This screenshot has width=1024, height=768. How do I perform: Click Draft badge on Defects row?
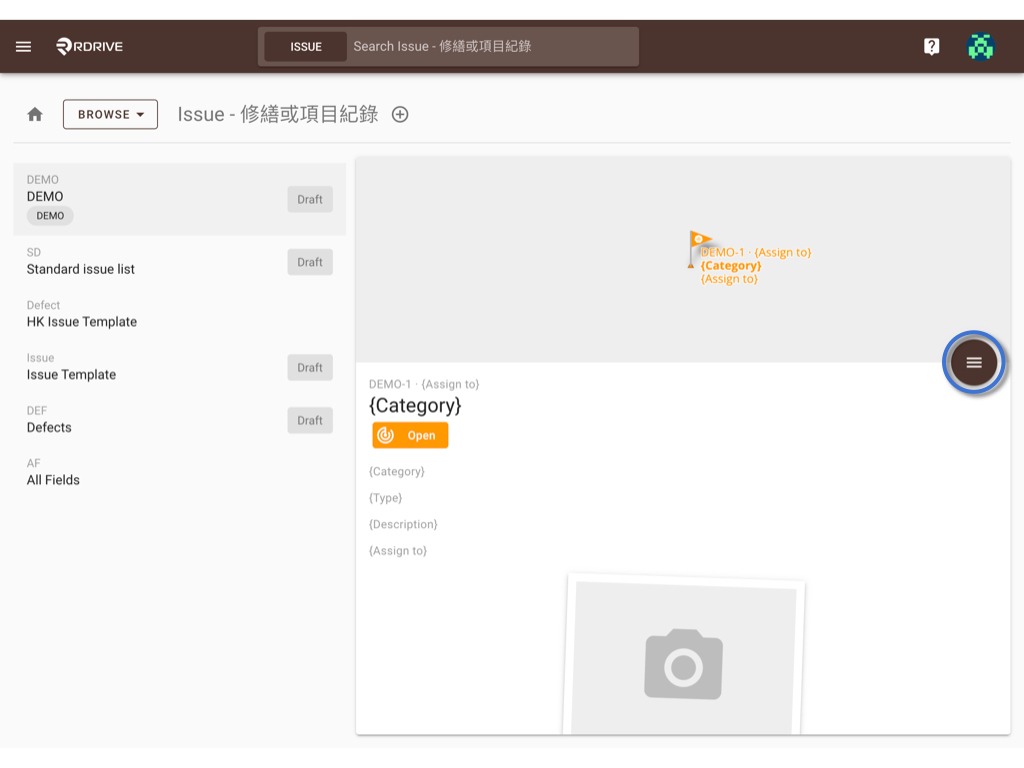click(310, 421)
